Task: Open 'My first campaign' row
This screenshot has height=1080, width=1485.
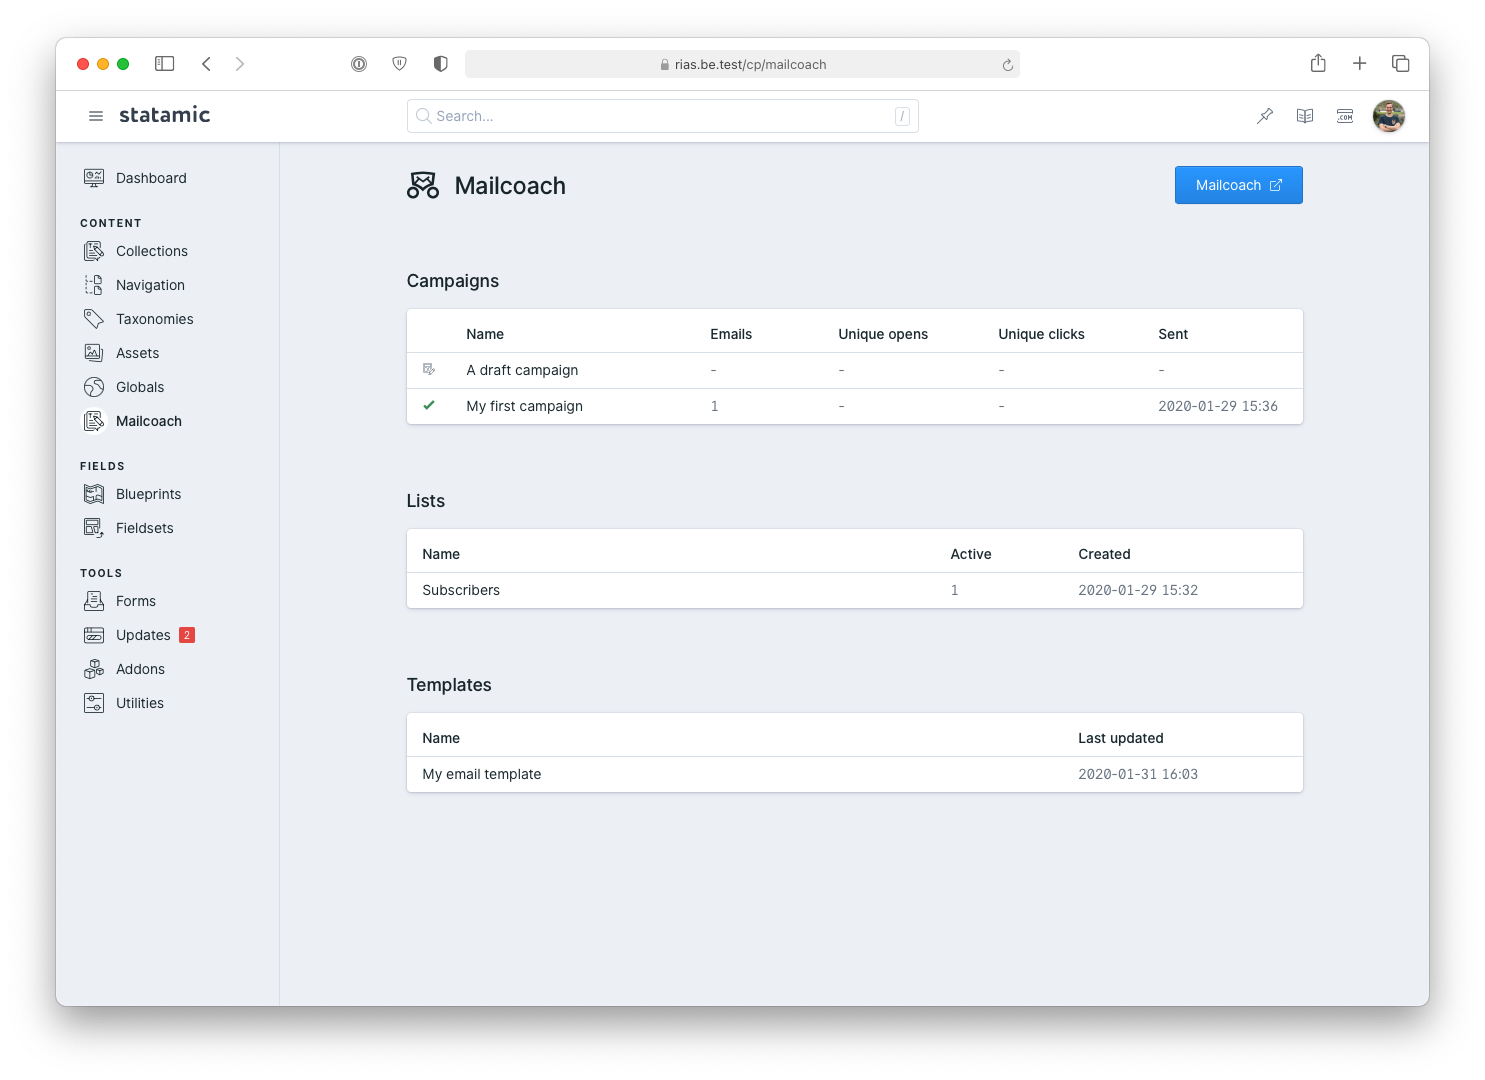Action: (854, 406)
